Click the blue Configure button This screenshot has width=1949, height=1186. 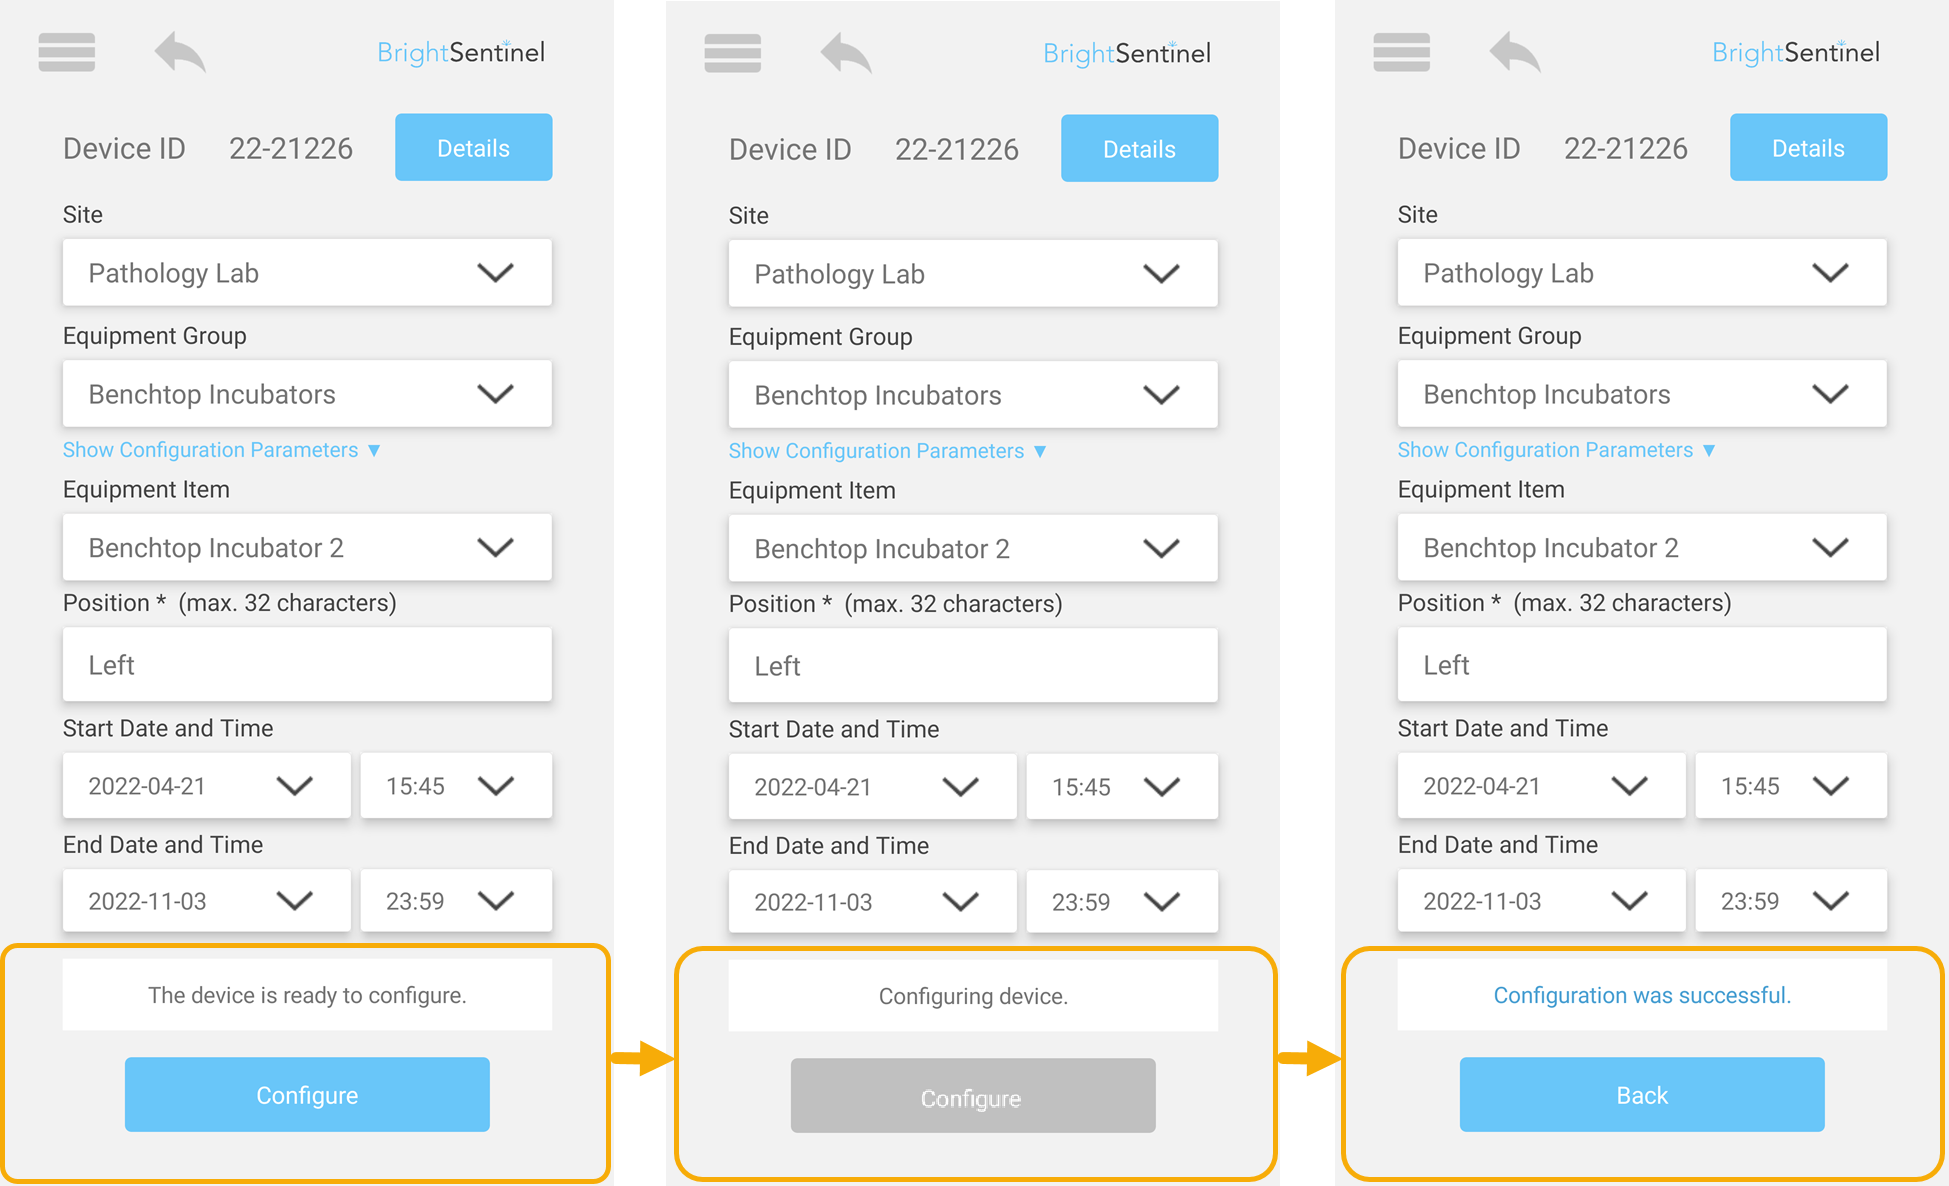307,1095
